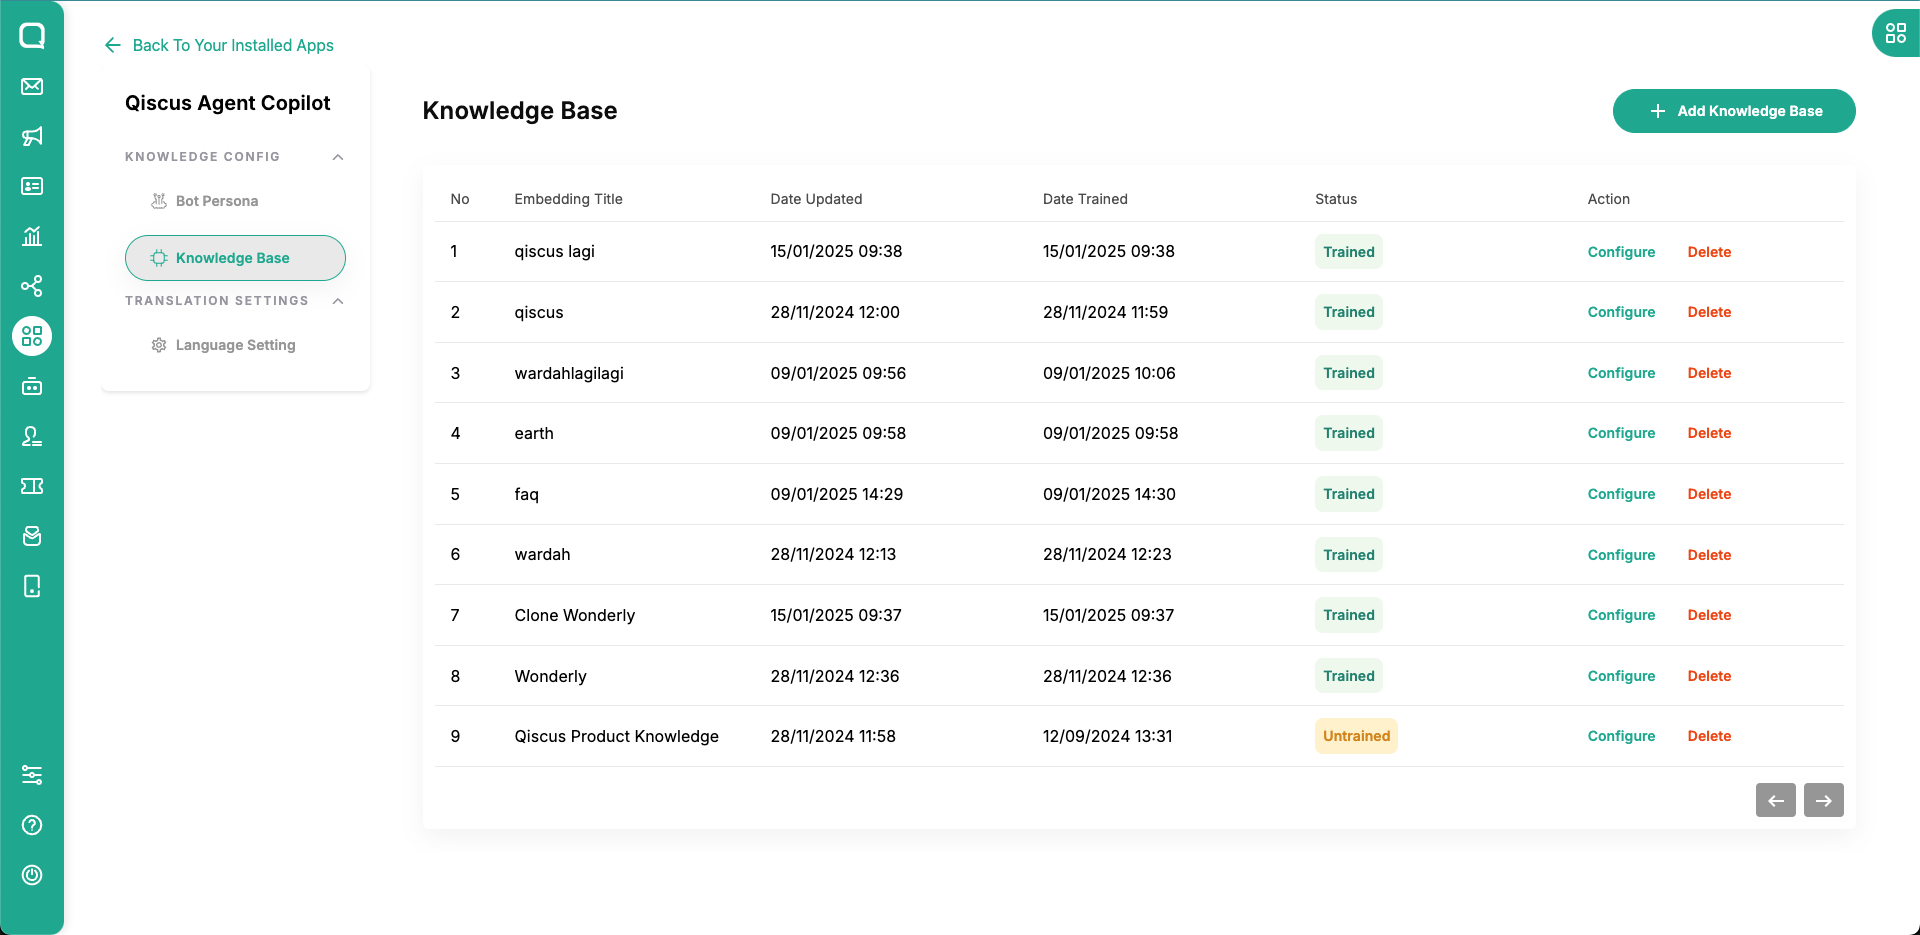Click the Qiscus Agent Copilot heading
1920x935 pixels.
click(x=227, y=103)
